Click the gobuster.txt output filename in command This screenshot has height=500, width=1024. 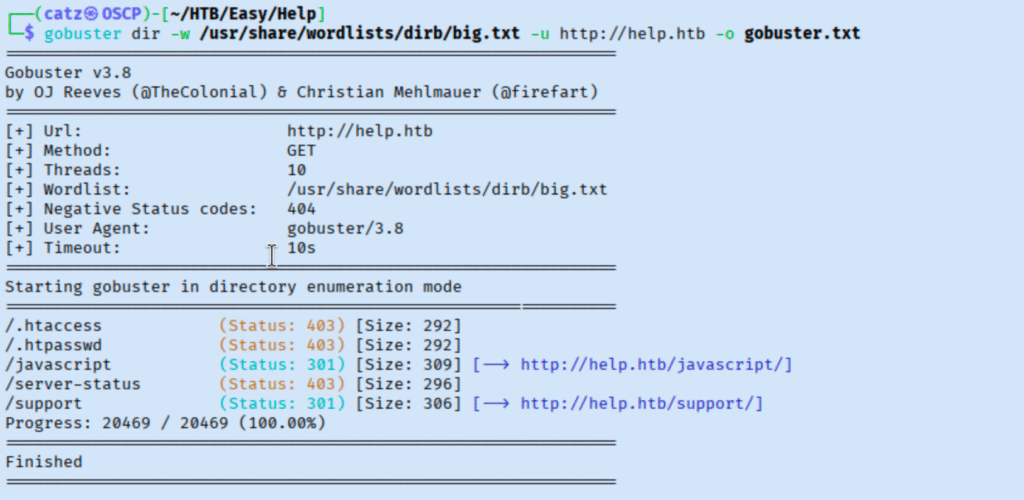[802, 34]
